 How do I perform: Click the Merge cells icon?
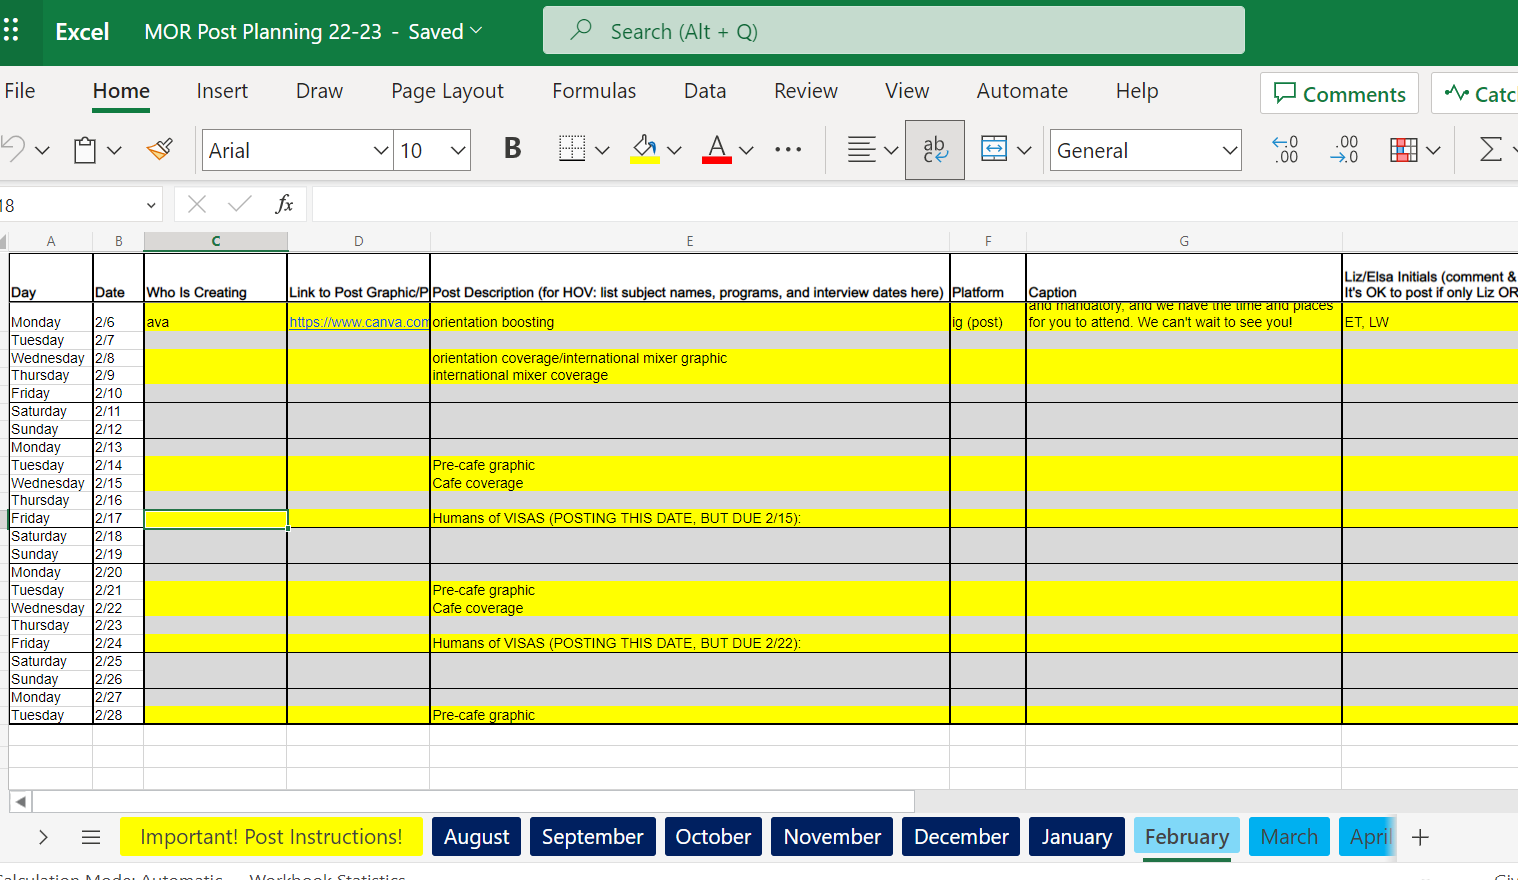pos(994,150)
